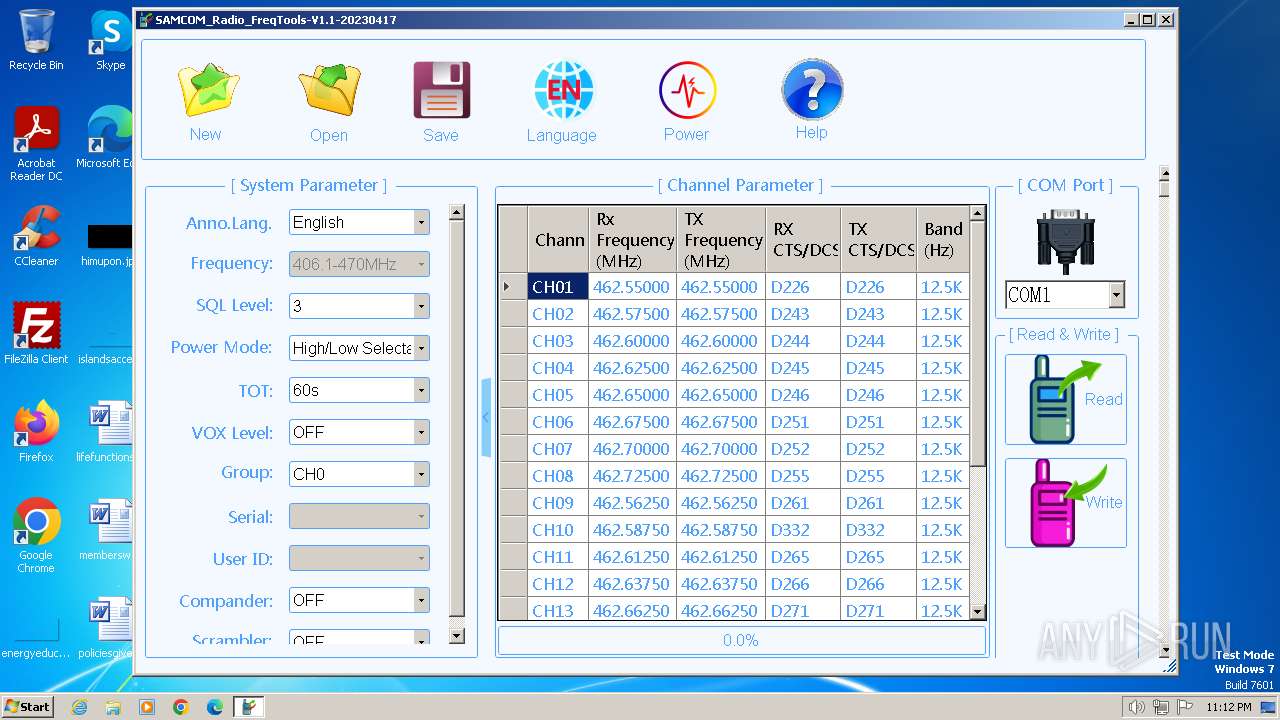1280x720 pixels.
Task: Expand the TOT dropdown showing 60s
Action: (x=359, y=390)
